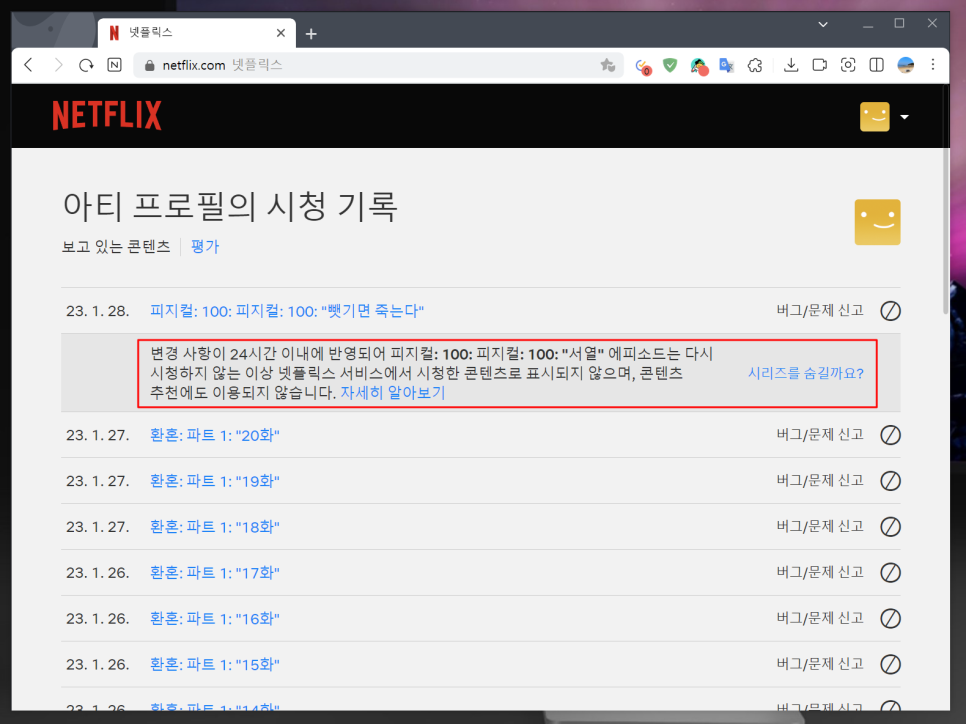
Task: Click the screen recorder icon in toolbar
Action: point(819,65)
